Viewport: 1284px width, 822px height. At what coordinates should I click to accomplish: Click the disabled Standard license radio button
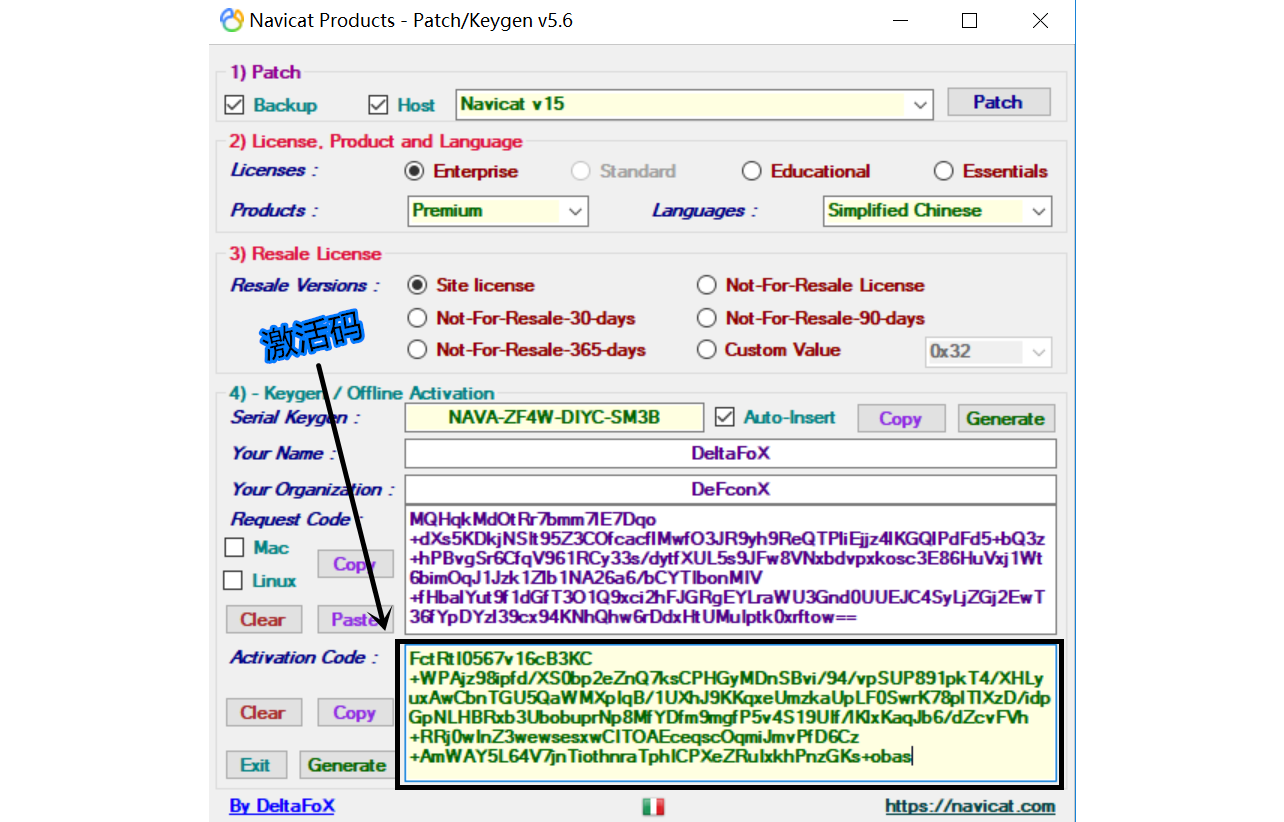[x=580, y=171]
